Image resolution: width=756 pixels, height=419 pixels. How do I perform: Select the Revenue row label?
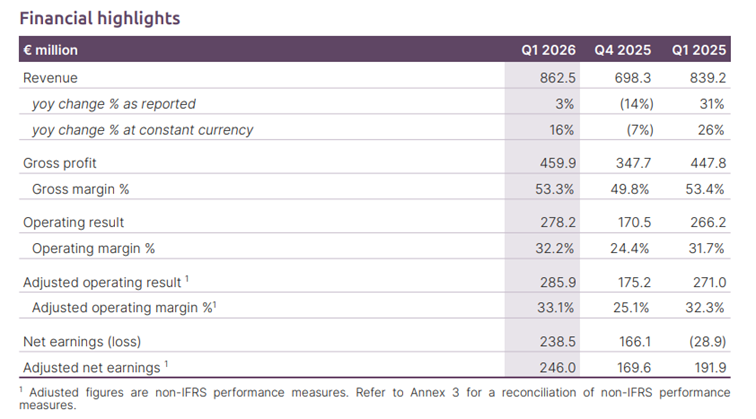(x=50, y=78)
